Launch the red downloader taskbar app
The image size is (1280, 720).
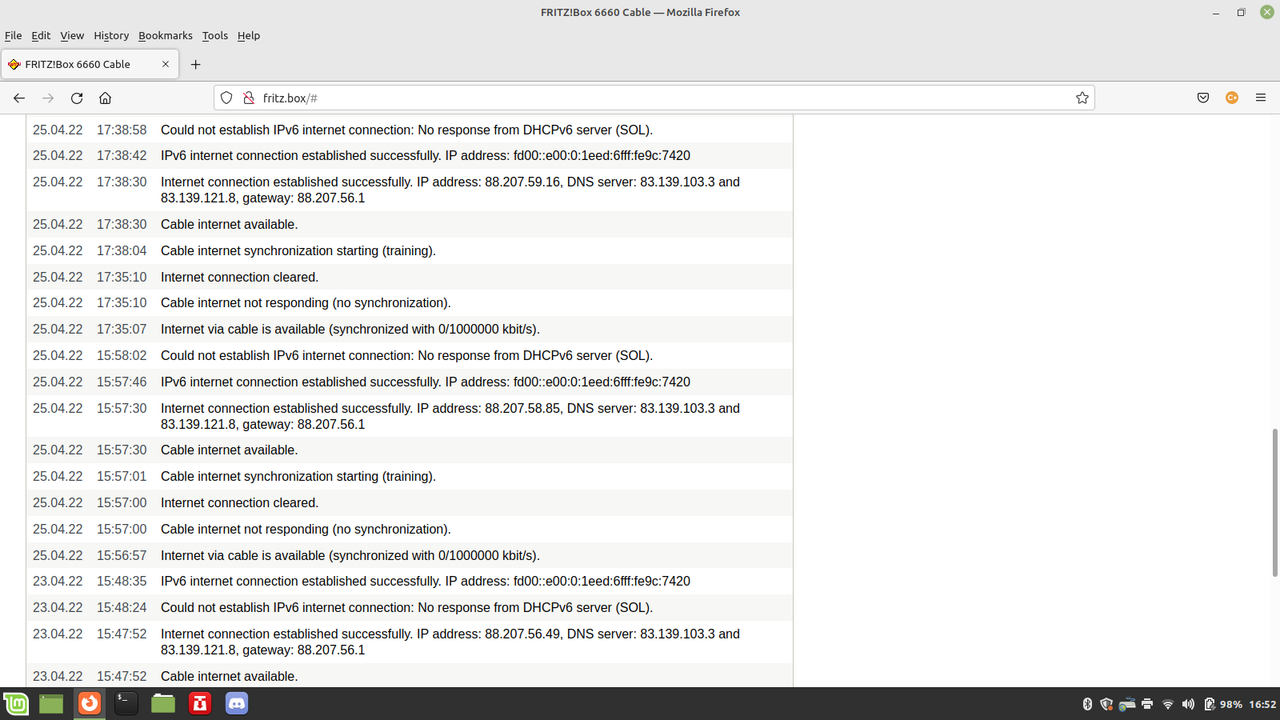[x=200, y=704]
